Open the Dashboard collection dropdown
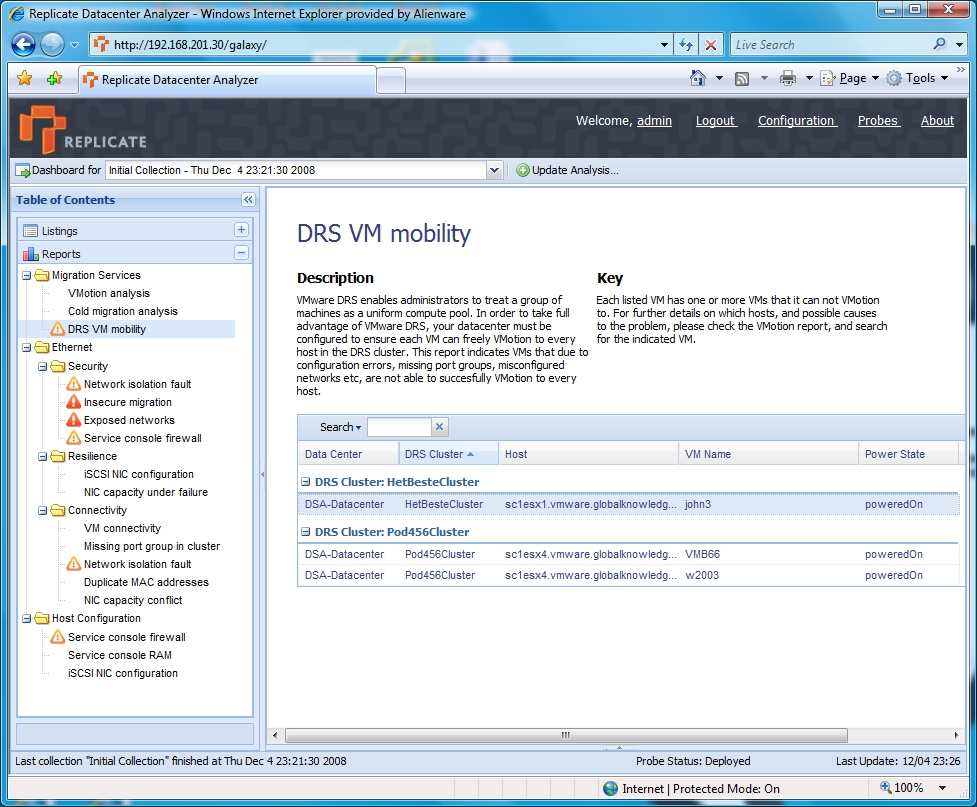 494,170
